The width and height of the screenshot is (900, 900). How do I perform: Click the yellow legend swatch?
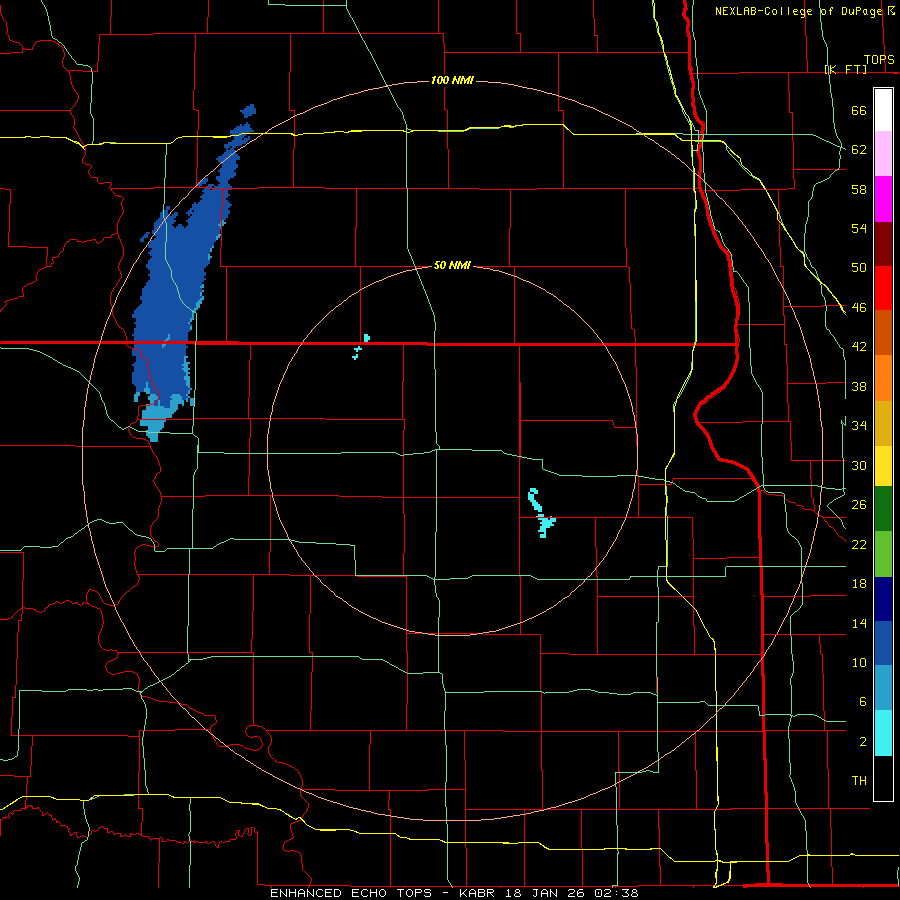click(883, 466)
